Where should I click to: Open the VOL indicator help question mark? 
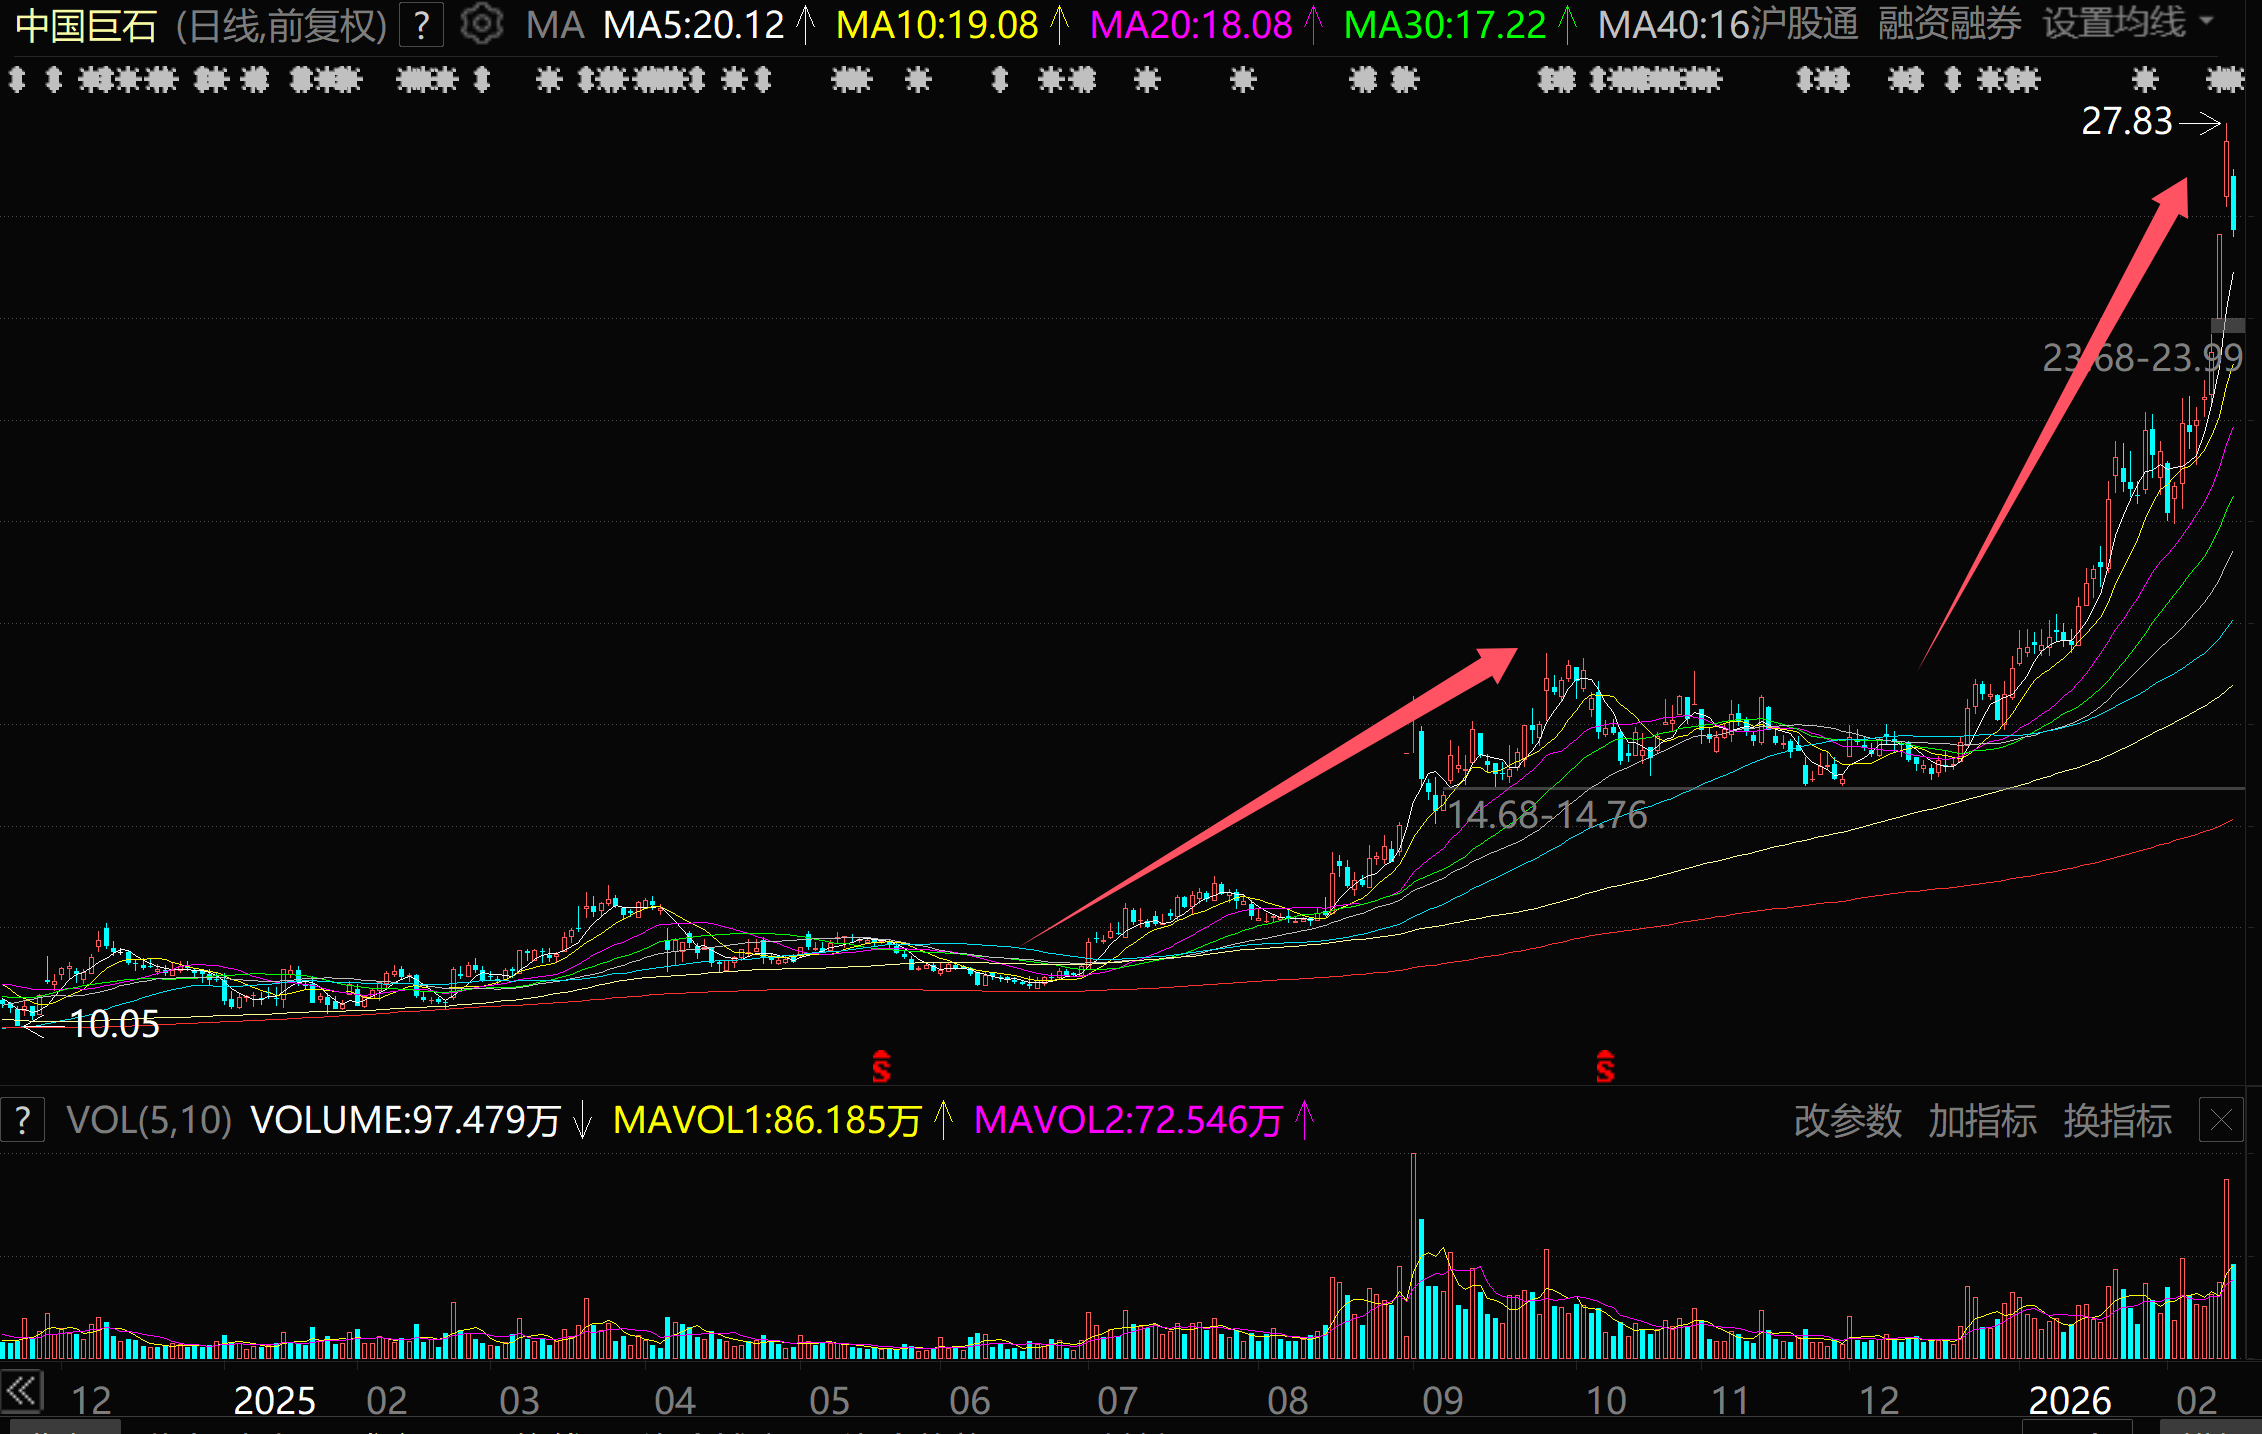(22, 1120)
